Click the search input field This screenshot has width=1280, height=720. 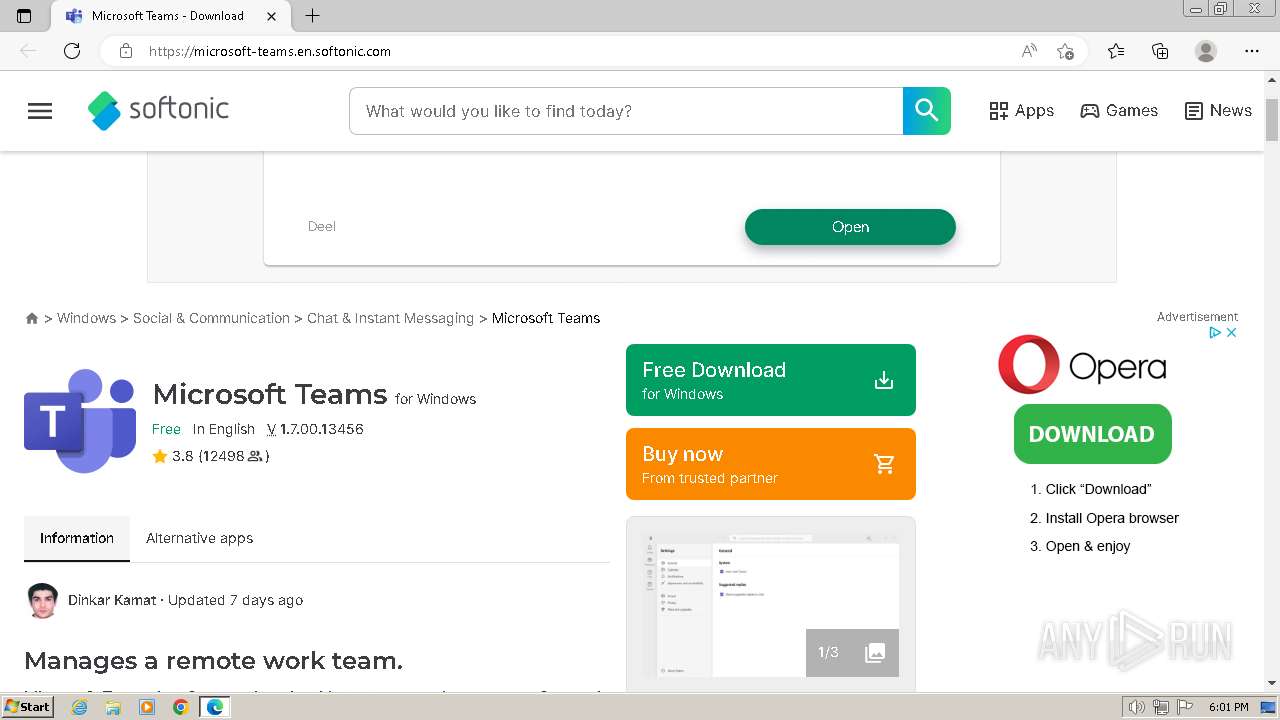626,111
